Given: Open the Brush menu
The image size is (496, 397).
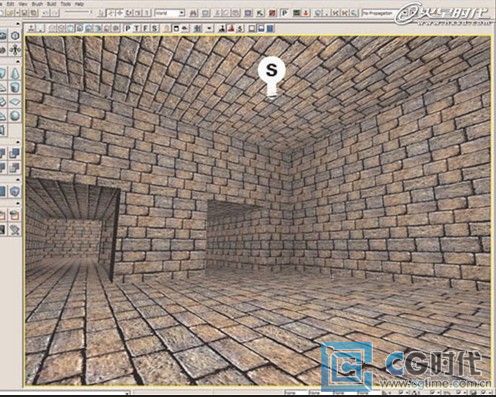Looking at the screenshot, I should tap(37, 4).
